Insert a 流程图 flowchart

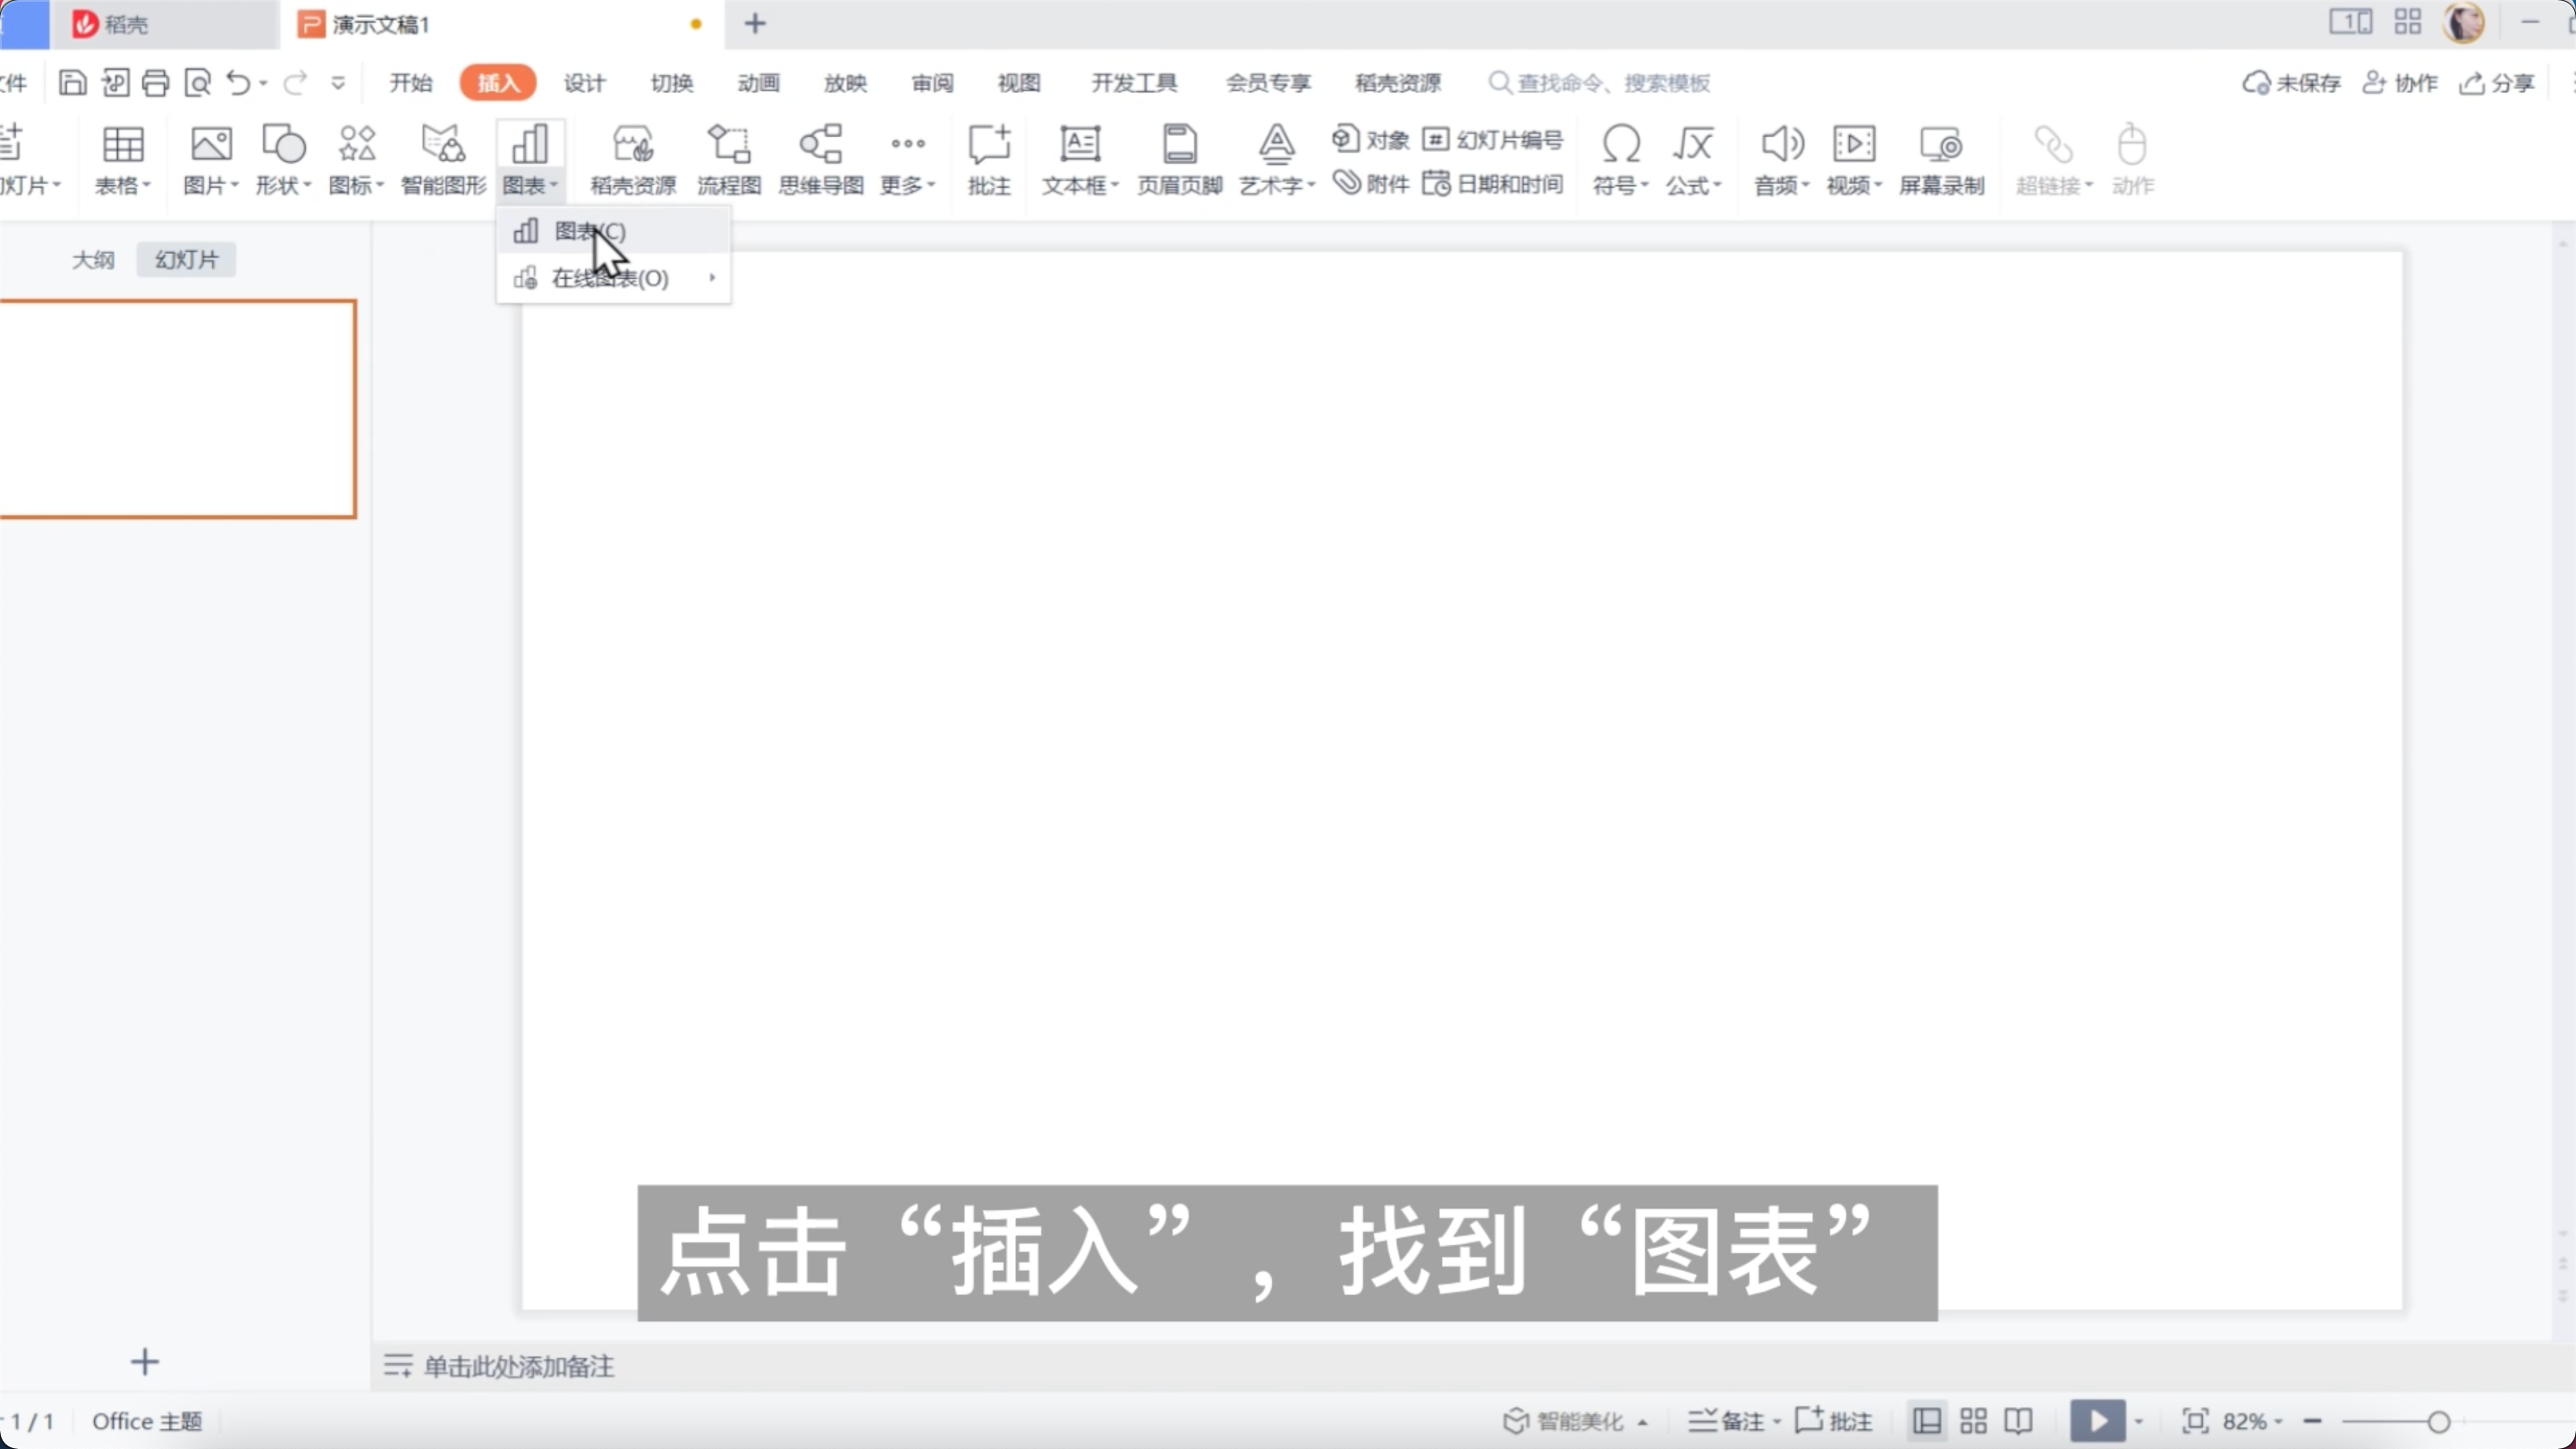pos(729,159)
